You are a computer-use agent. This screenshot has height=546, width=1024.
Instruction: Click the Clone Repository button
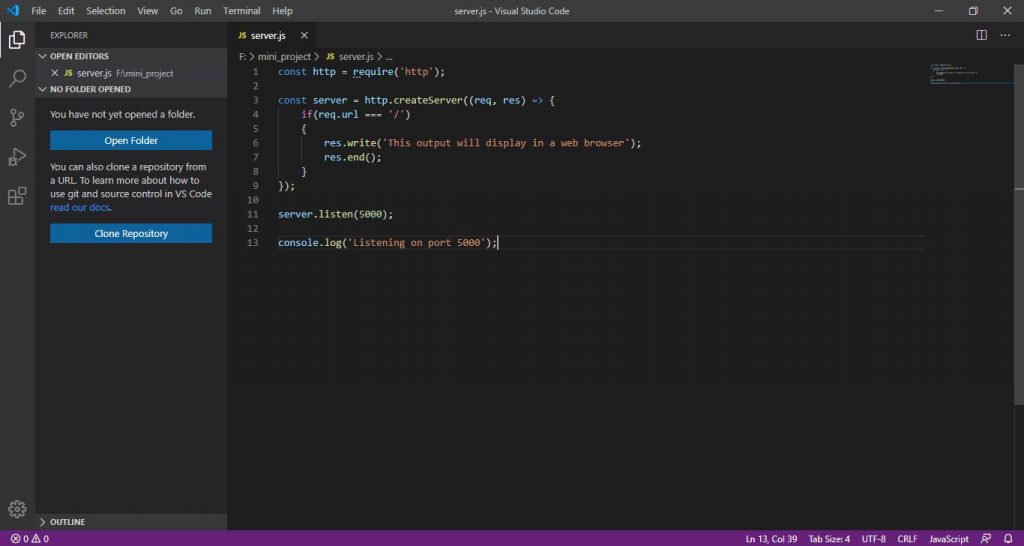point(131,233)
